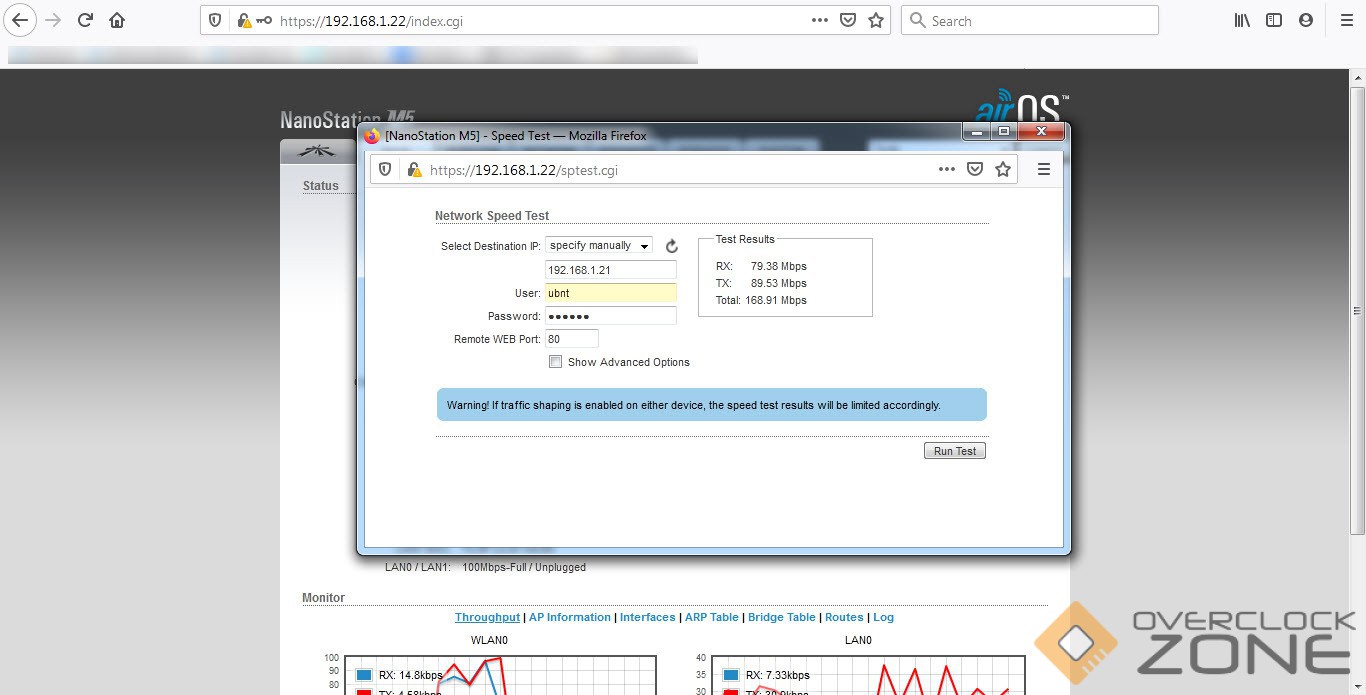The image size is (1366, 695).
Task: Bookmark the sptest.cgi page
Action: (1003, 169)
